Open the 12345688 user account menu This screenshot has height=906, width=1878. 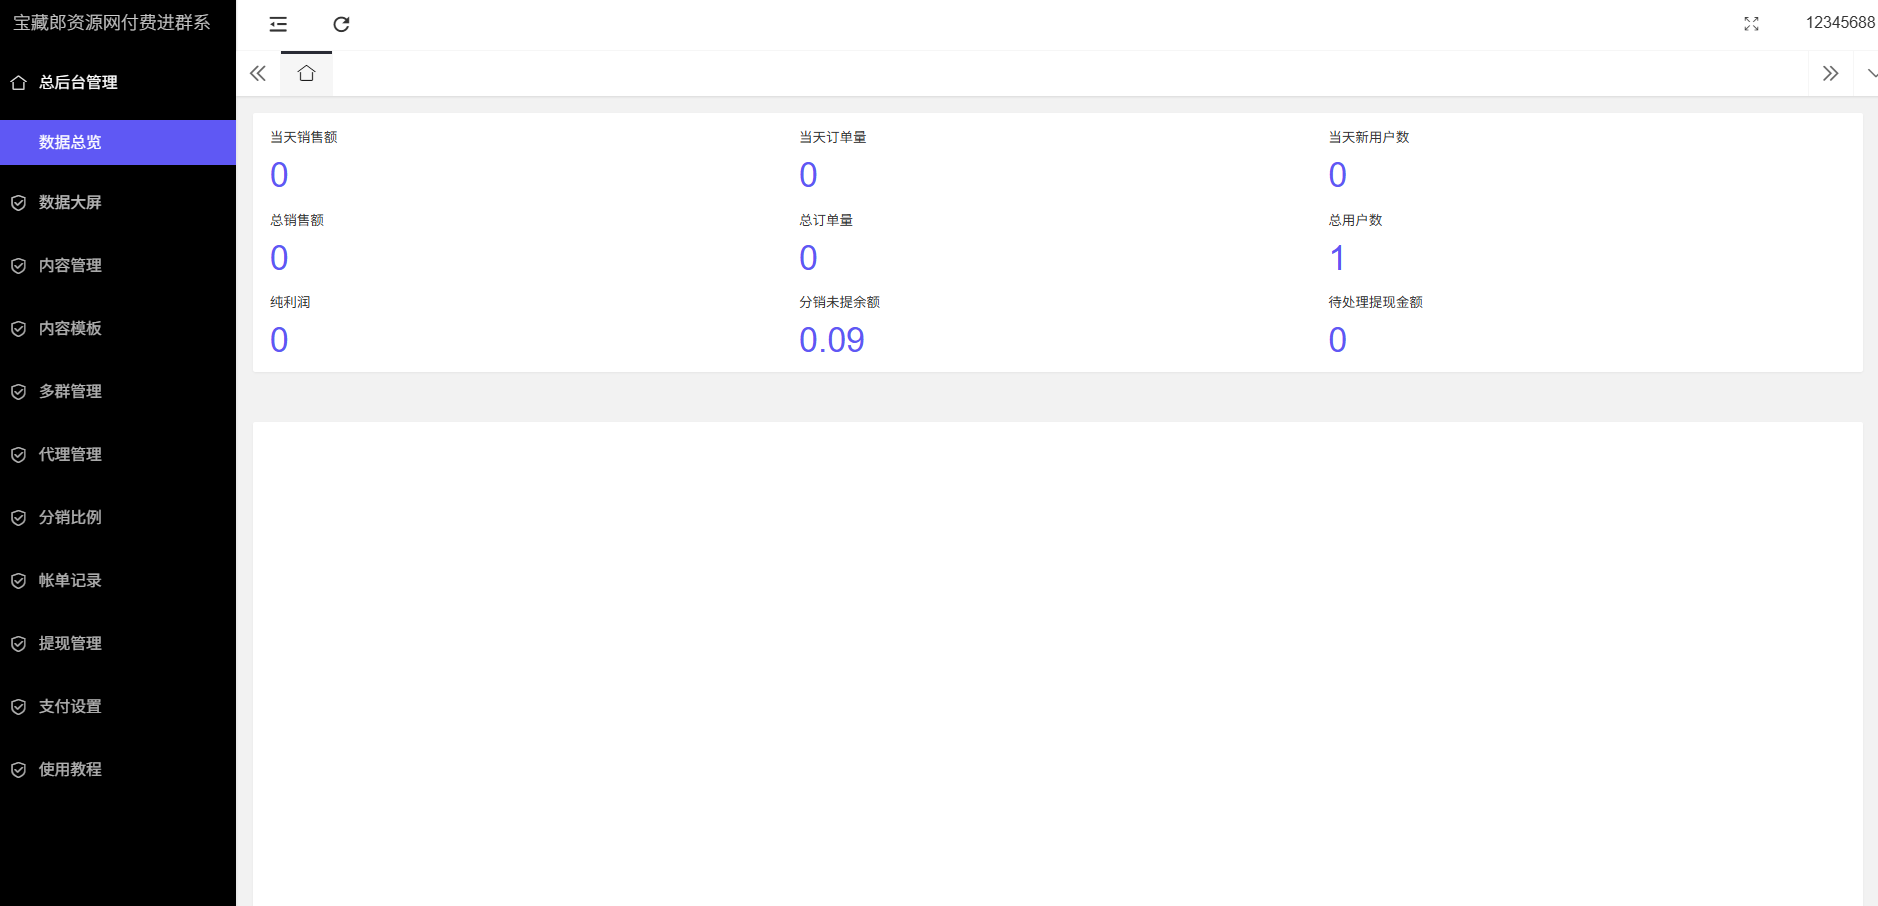1839,23
